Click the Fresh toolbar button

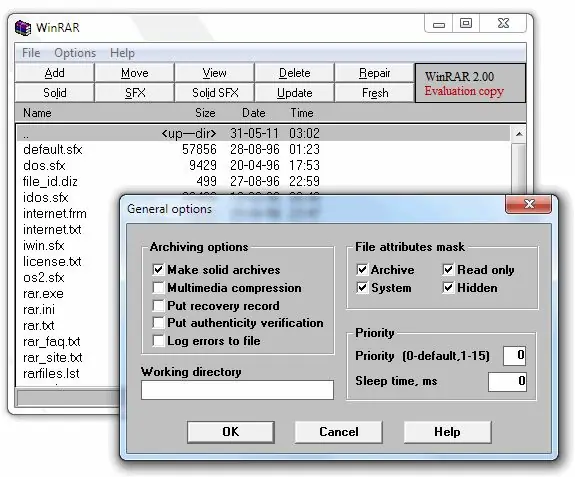point(374,93)
